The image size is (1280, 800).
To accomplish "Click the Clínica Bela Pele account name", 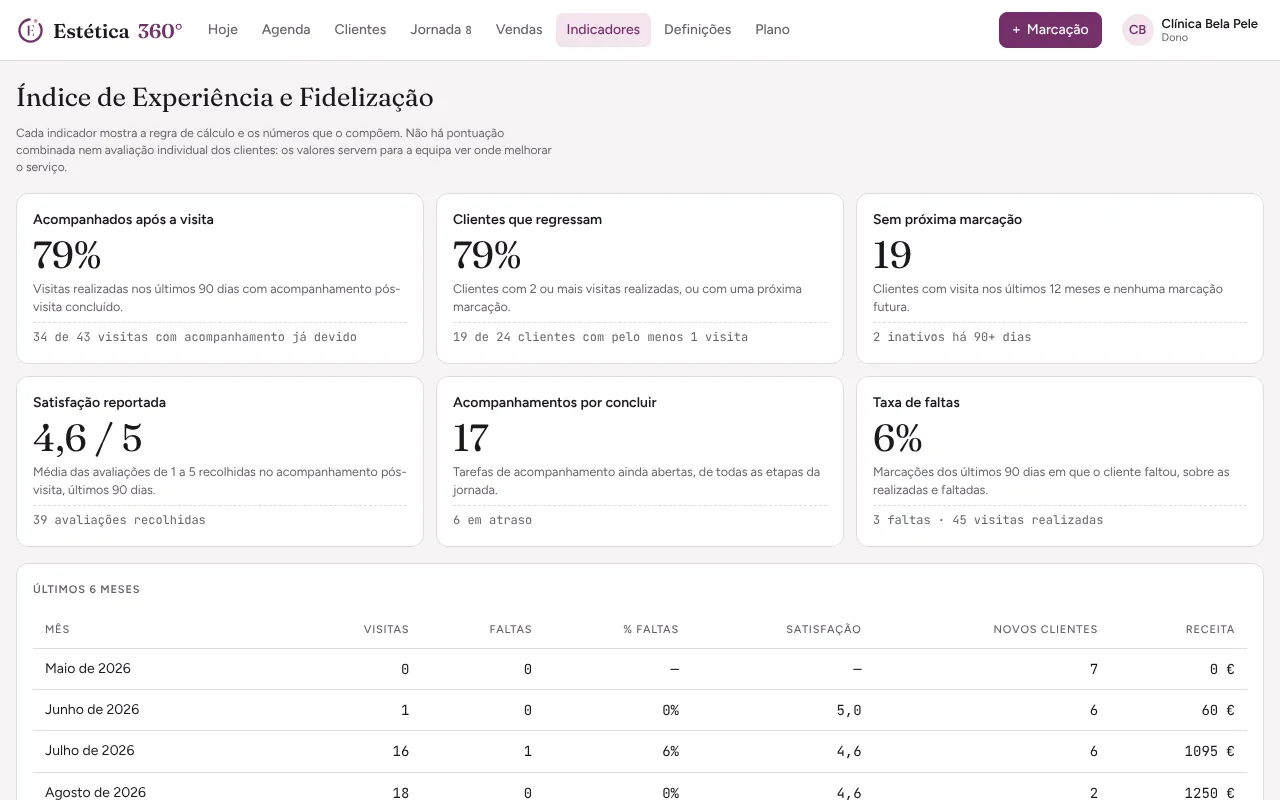I will pos(1209,23).
